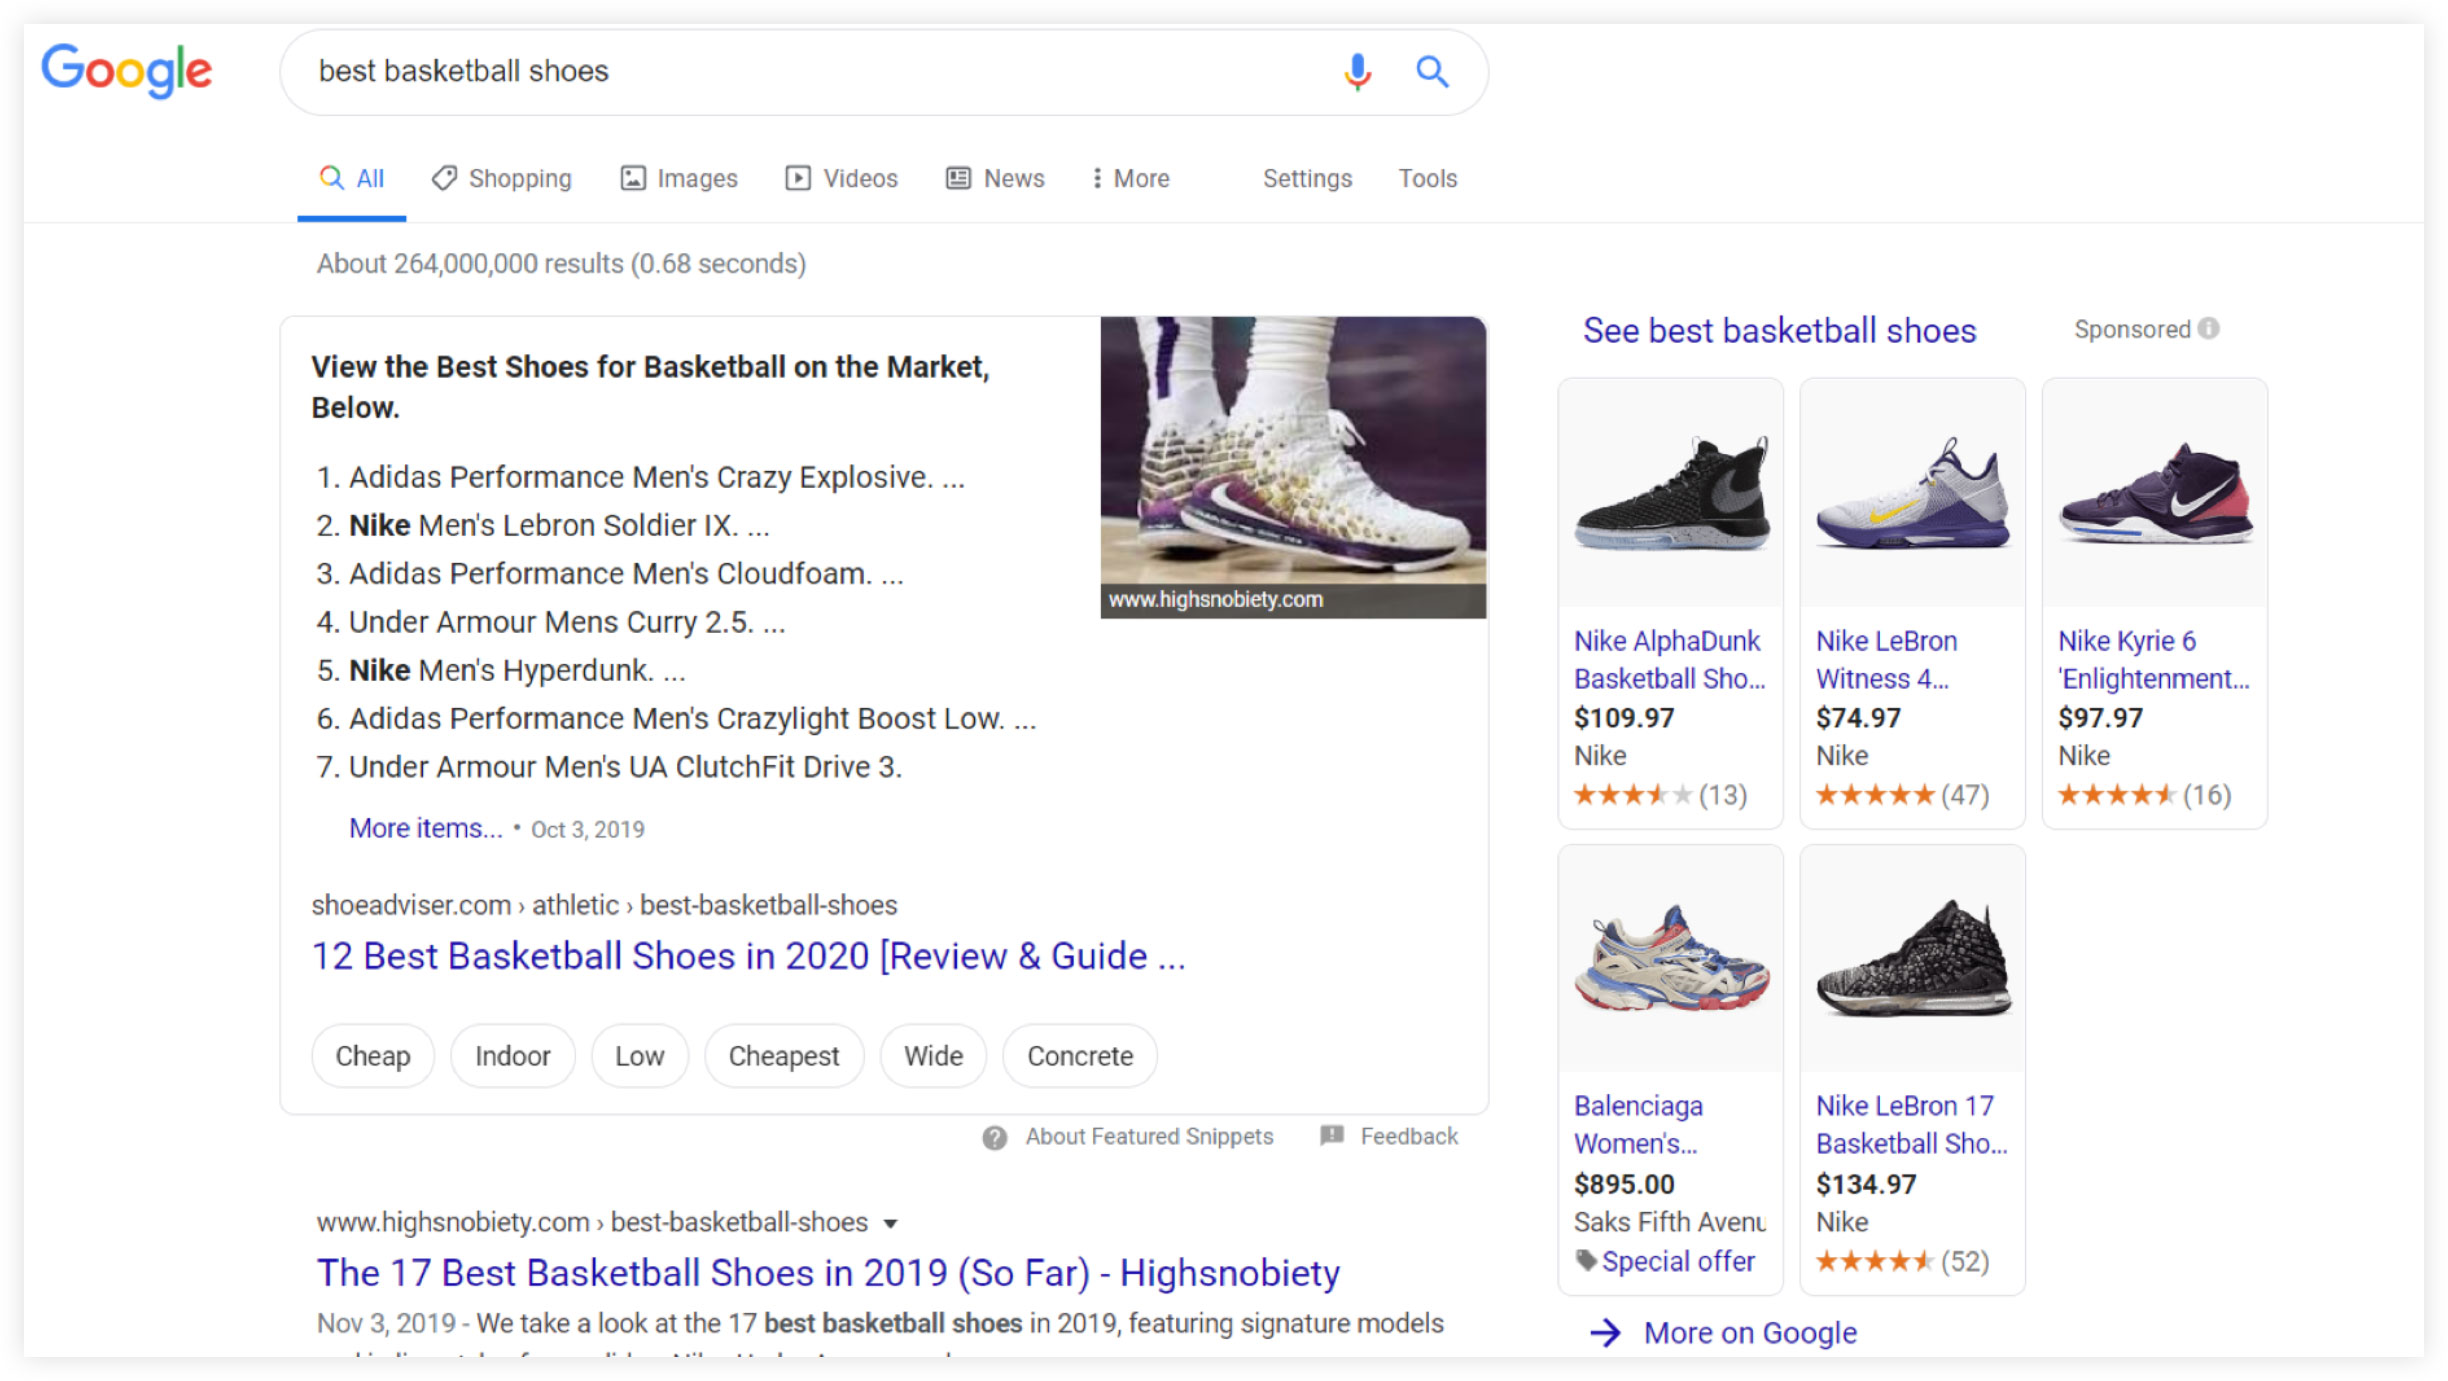
Task: Click the Special offer link on Balenciaga card
Action: (x=1678, y=1262)
